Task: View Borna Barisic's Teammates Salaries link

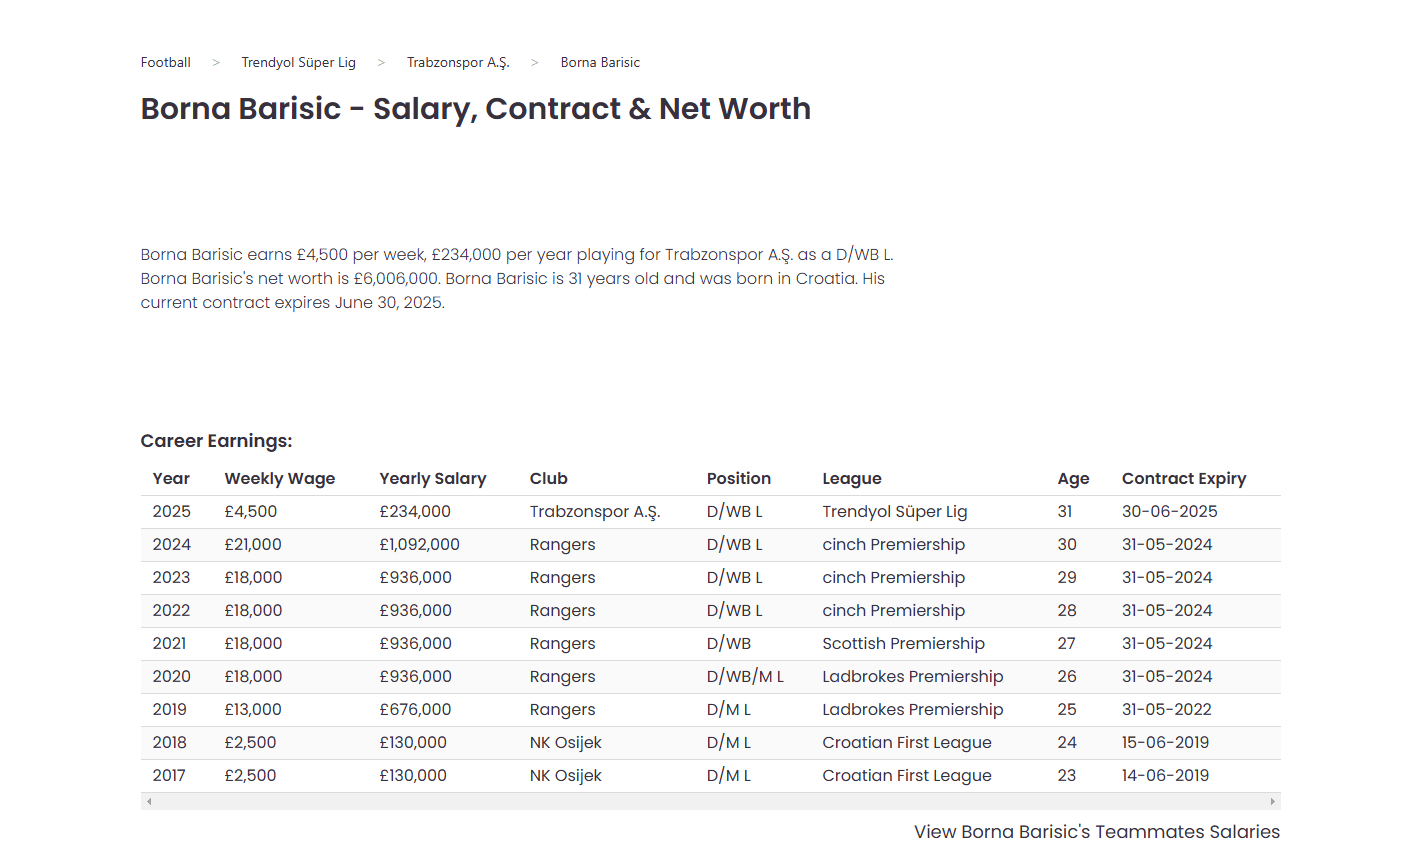Action: point(1096,832)
